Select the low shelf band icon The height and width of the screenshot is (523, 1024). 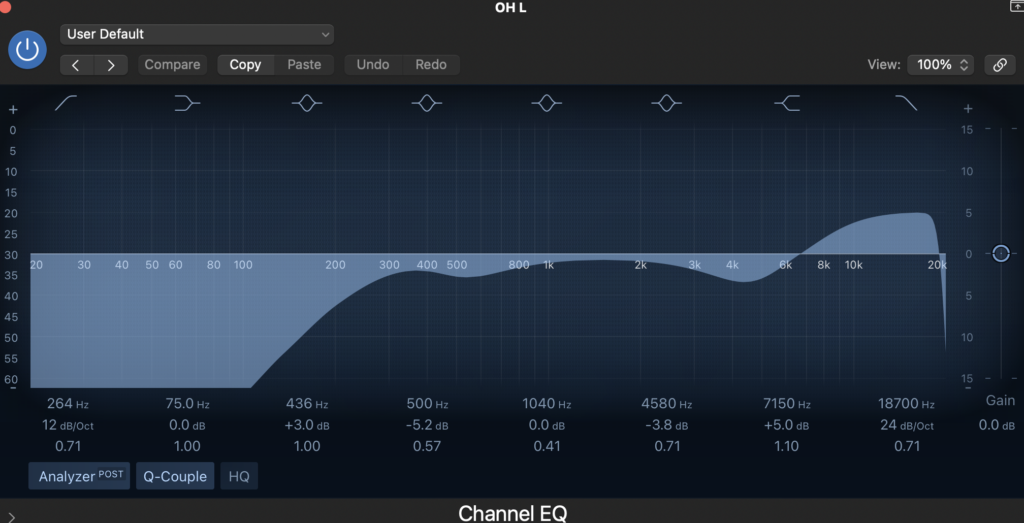tap(187, 103)
